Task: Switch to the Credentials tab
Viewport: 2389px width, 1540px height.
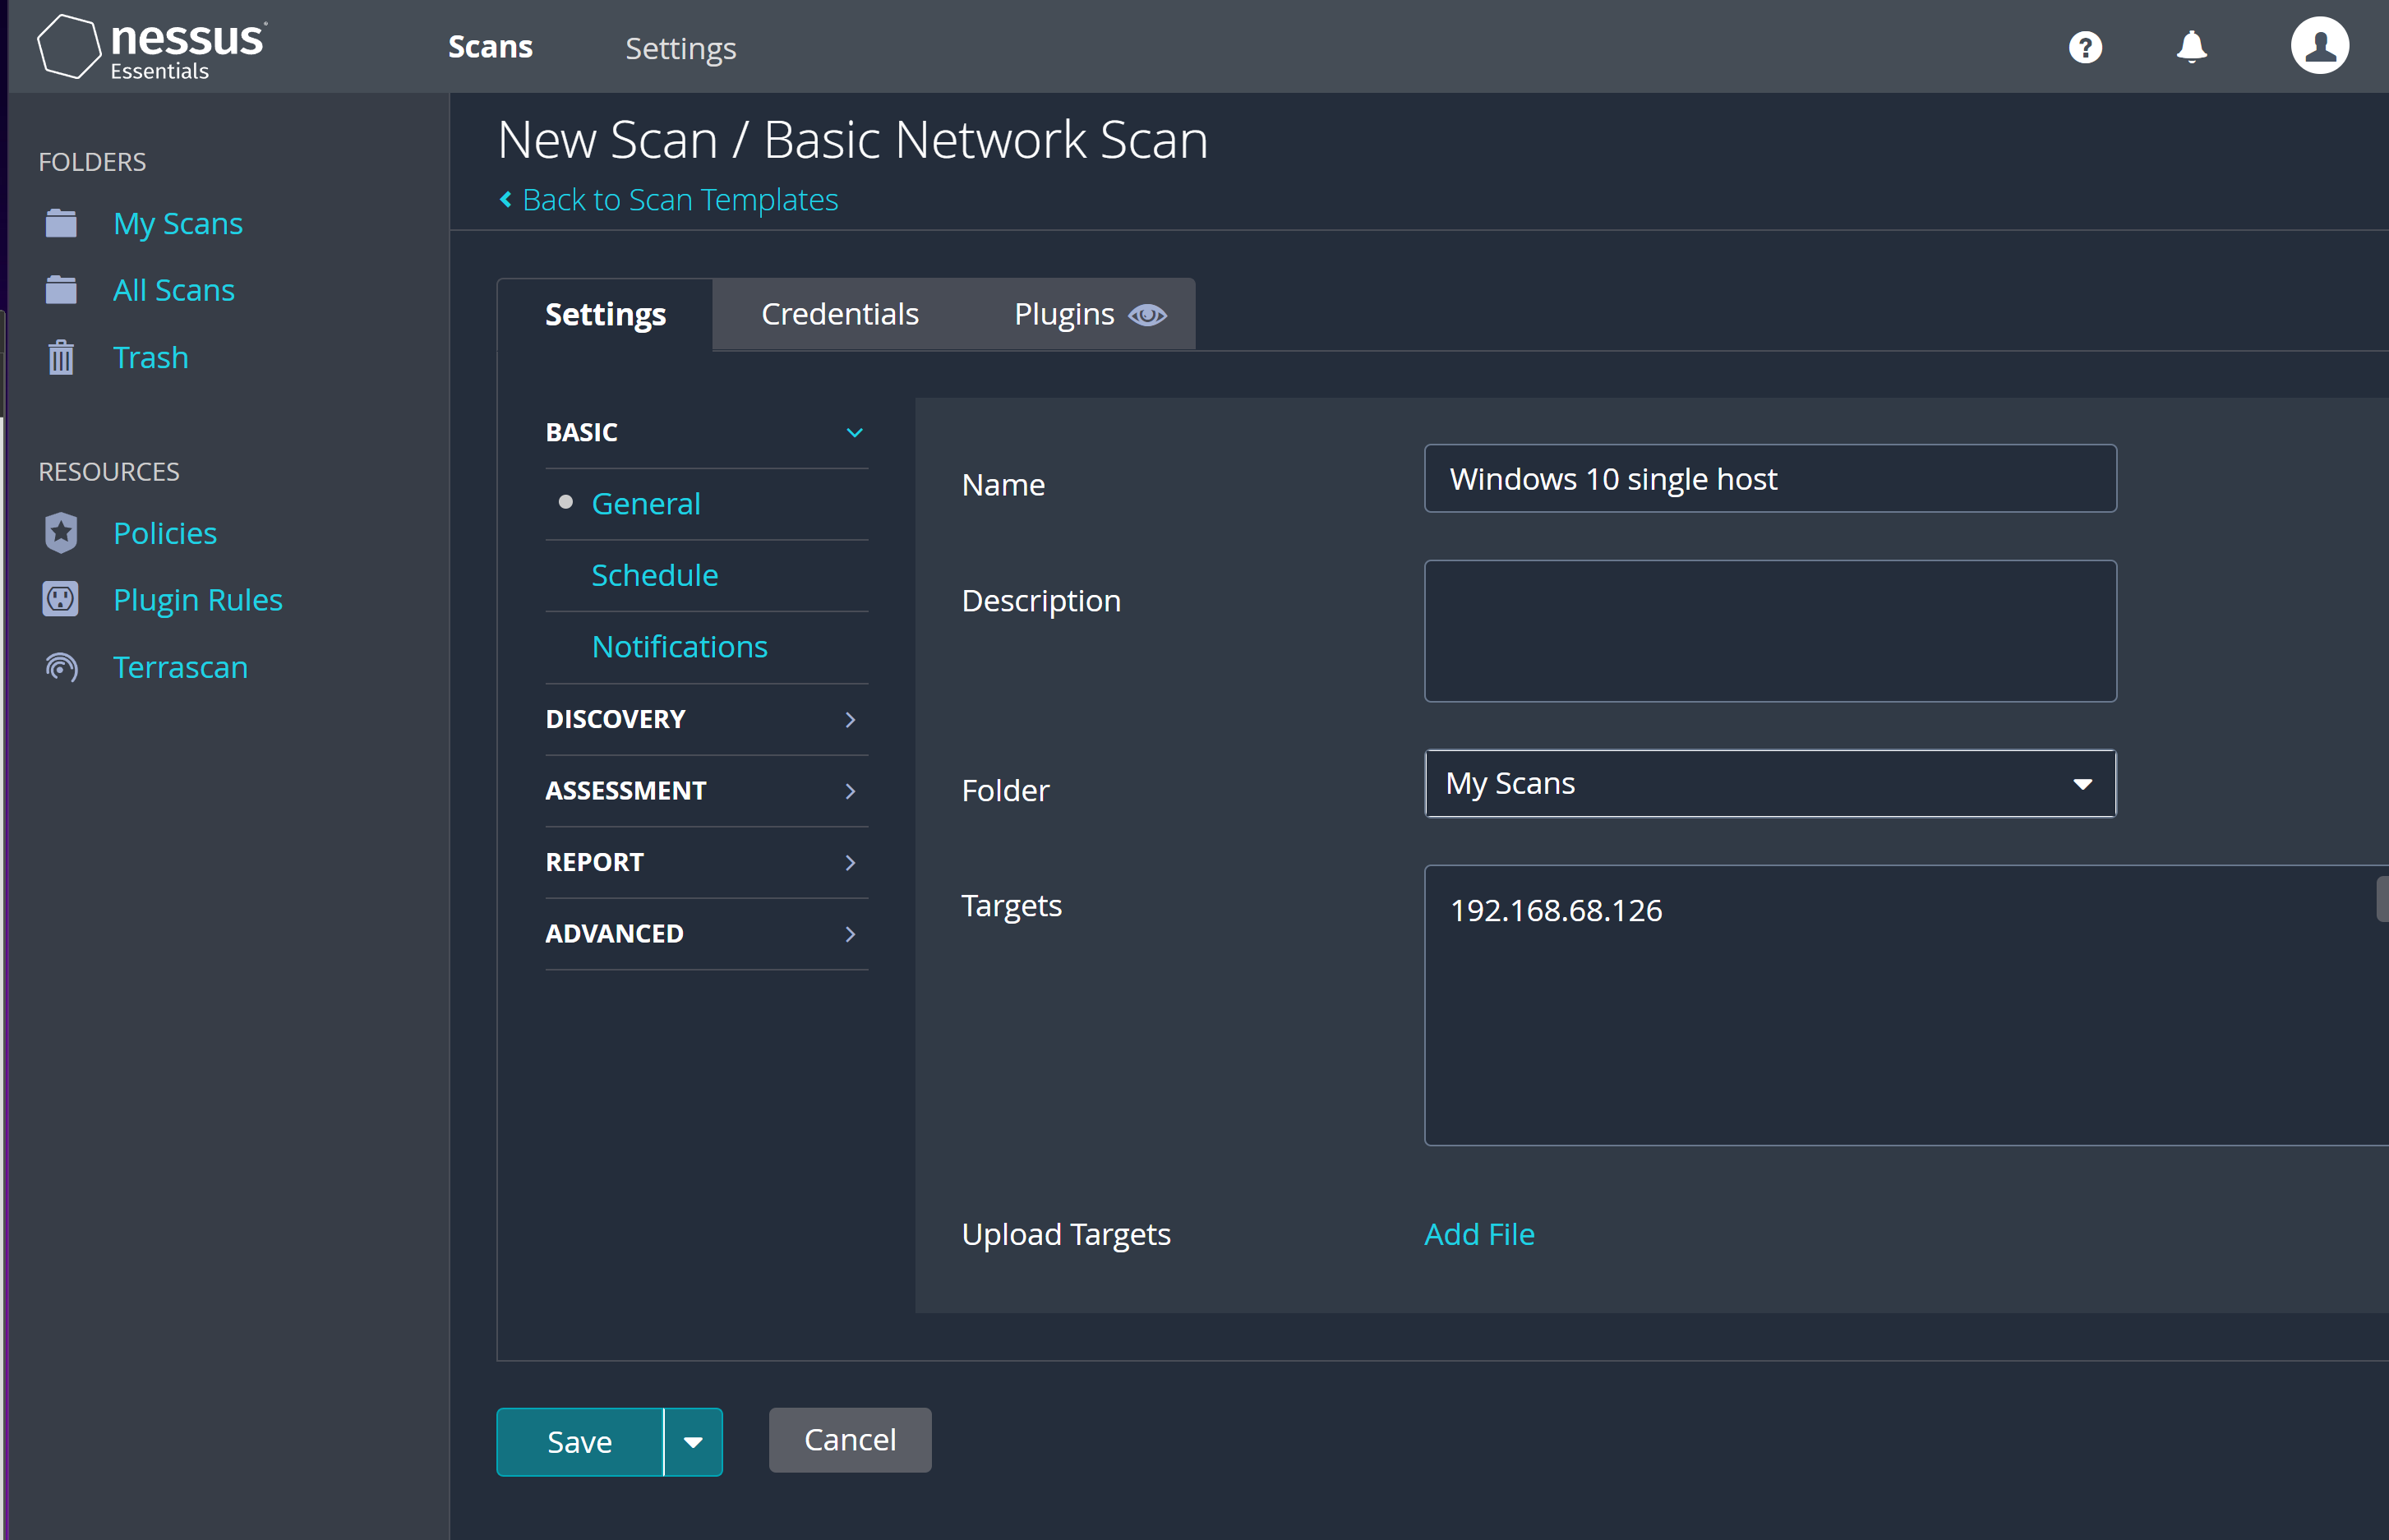Action: pyautogui.click(x=839, y=313)
